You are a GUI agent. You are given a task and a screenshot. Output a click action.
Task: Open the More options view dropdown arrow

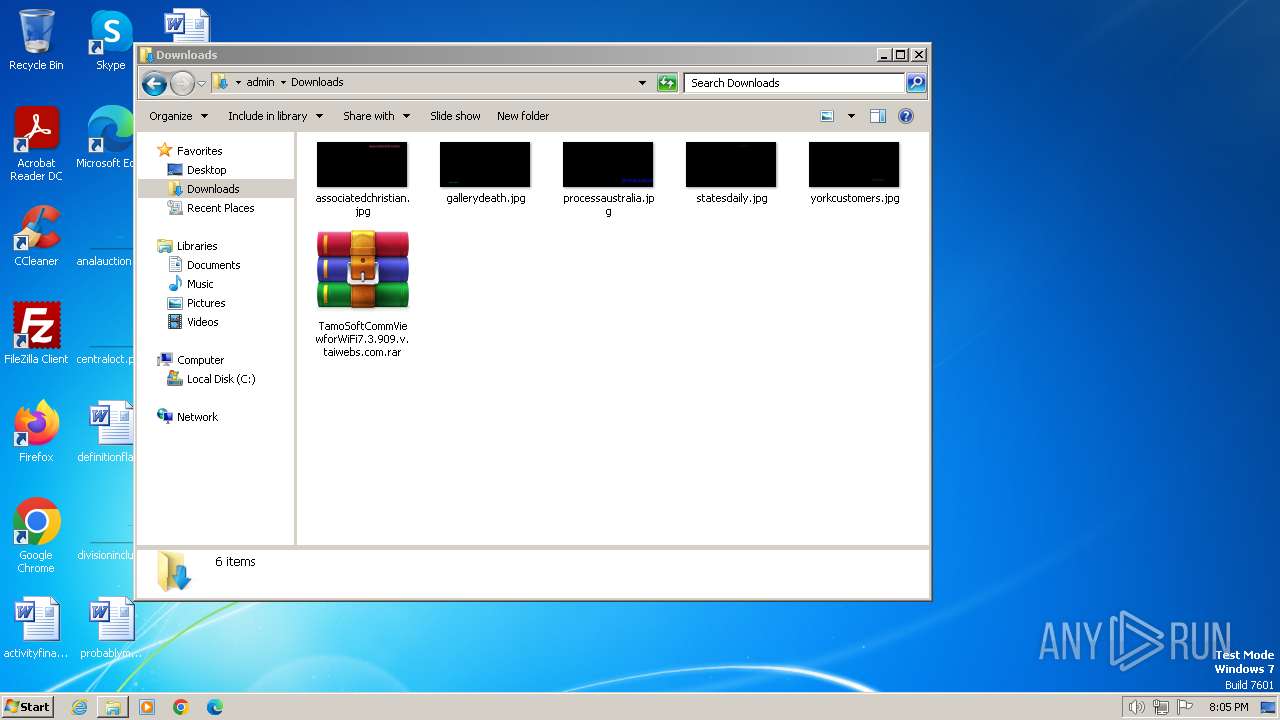[x=851, y=116]
